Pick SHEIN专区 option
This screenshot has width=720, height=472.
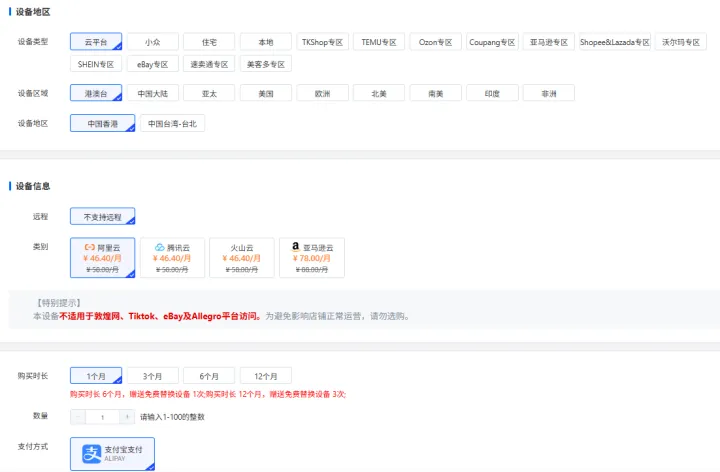click(96, 64)
